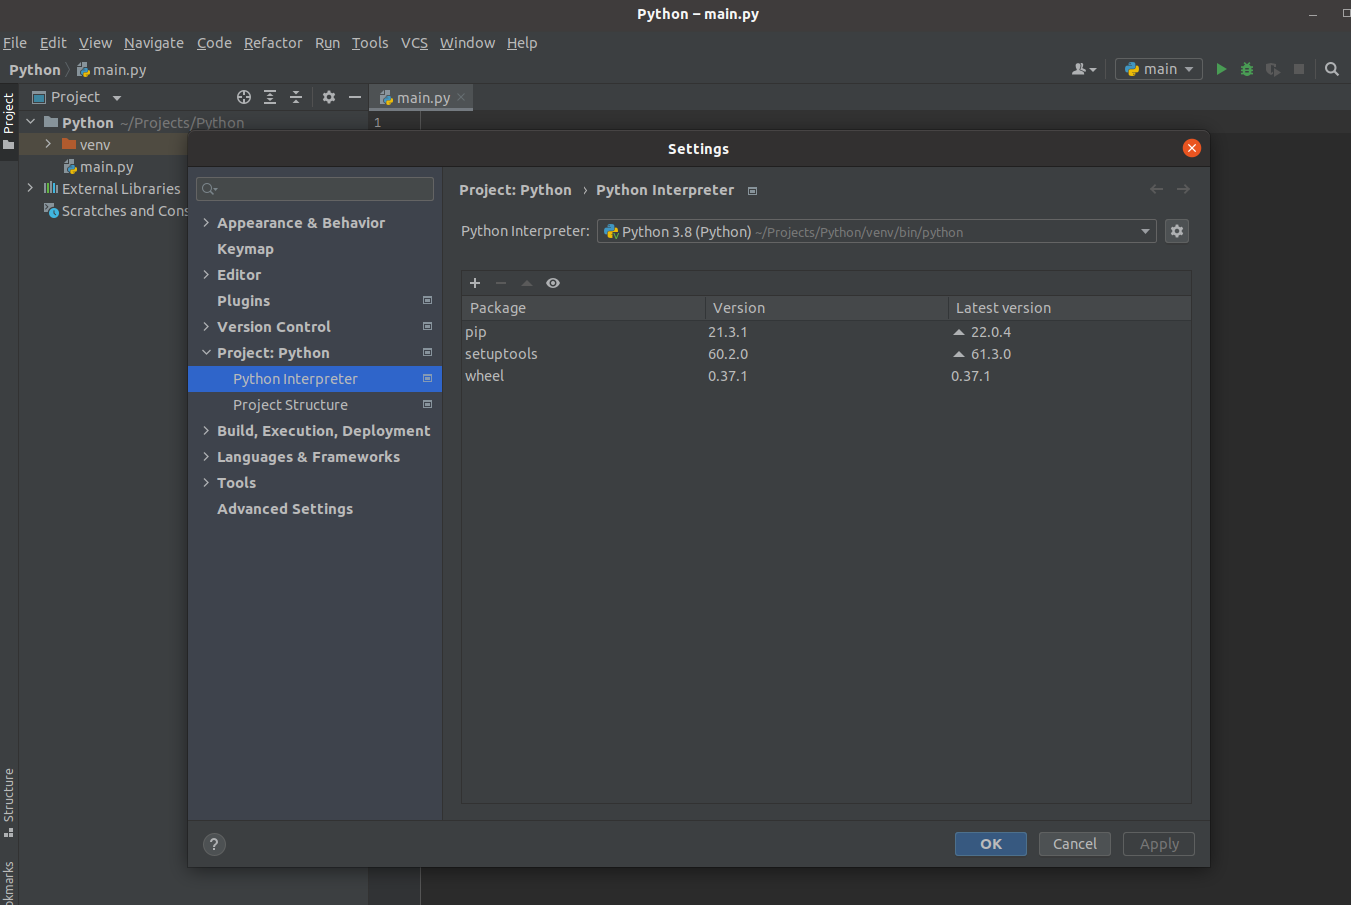Open the Python Interpreter dropdown
The height and width of the screenshot is (905, 1351).
[x=877, y=231]
